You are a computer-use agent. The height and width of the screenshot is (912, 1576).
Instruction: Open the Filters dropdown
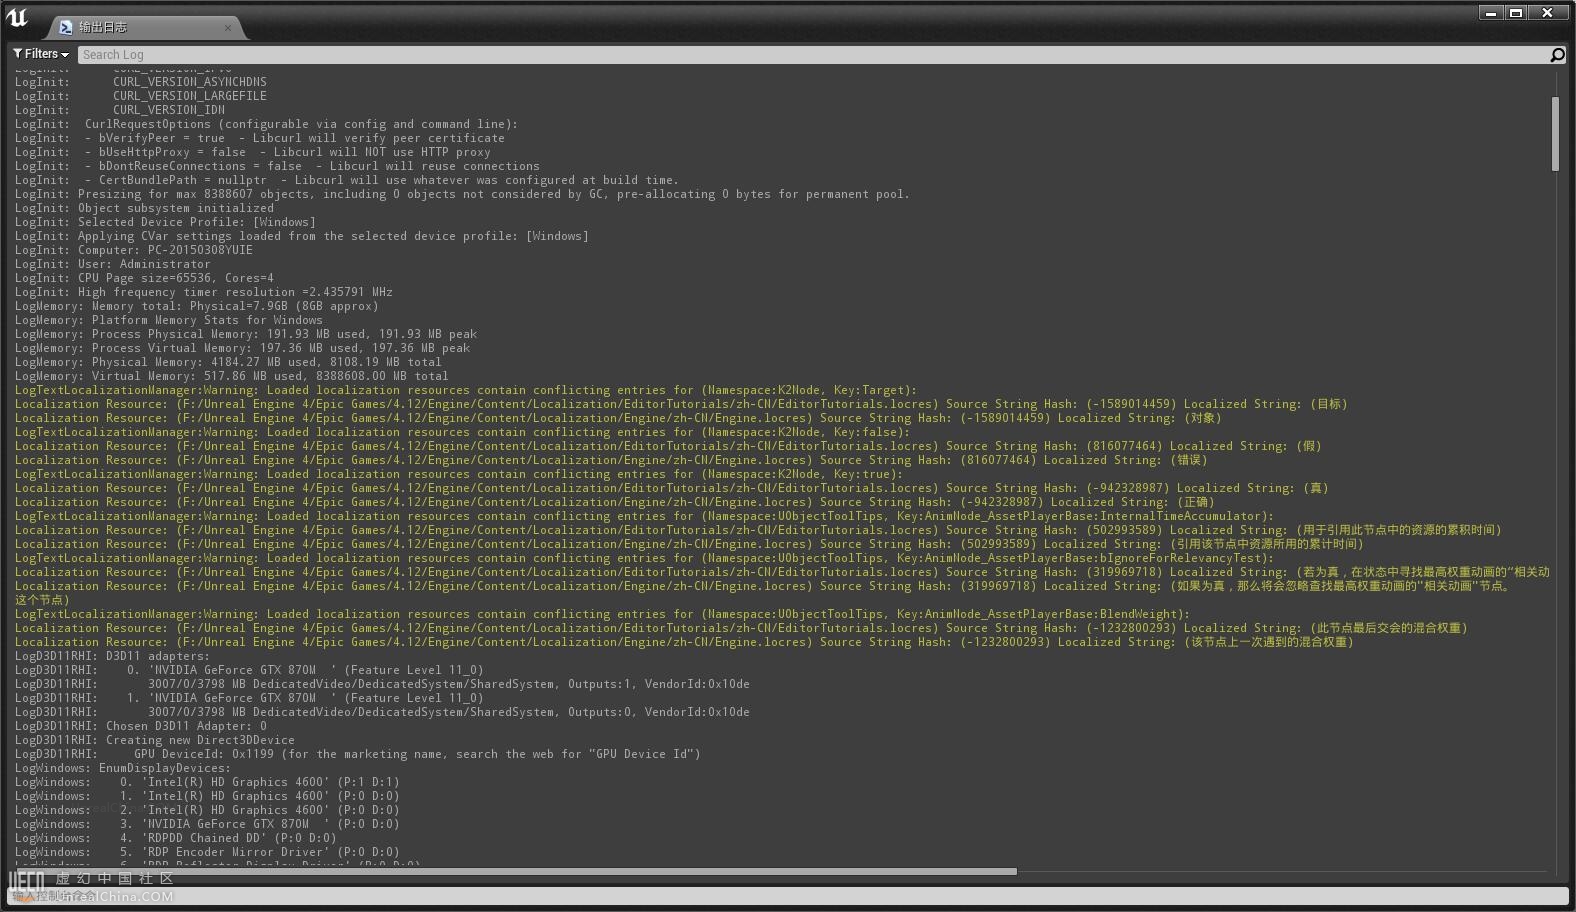(41, 54)
